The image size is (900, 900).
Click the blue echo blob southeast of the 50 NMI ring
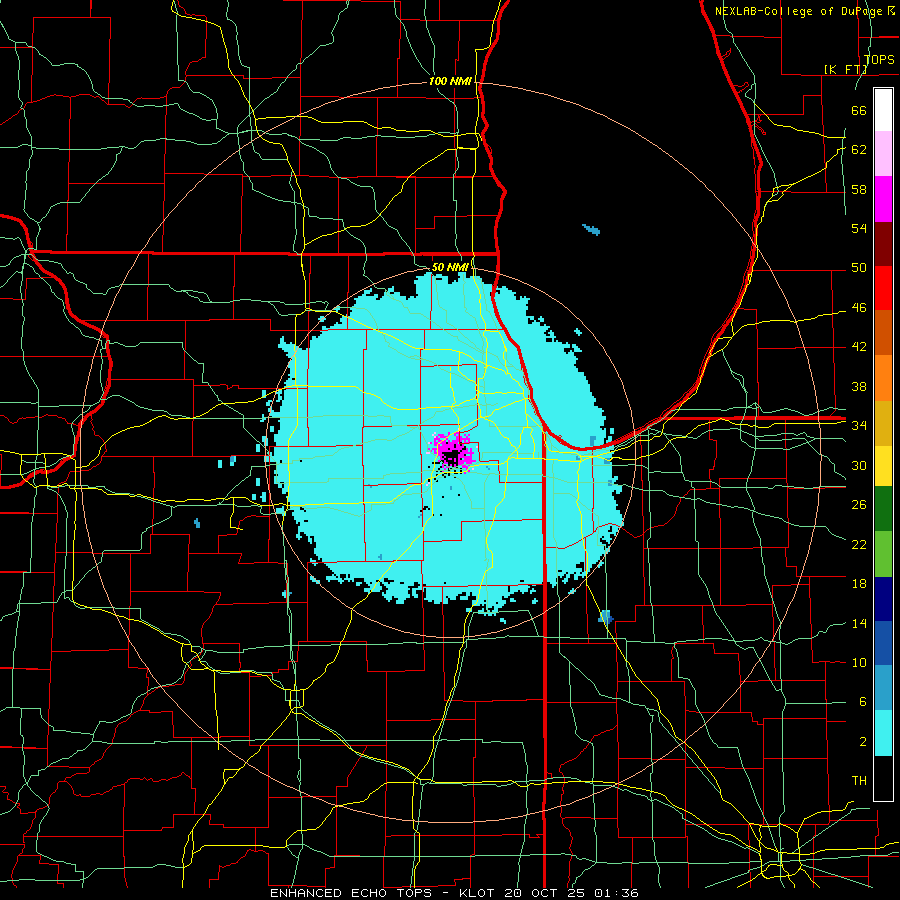pyautogui.click(x=606, y=618)
